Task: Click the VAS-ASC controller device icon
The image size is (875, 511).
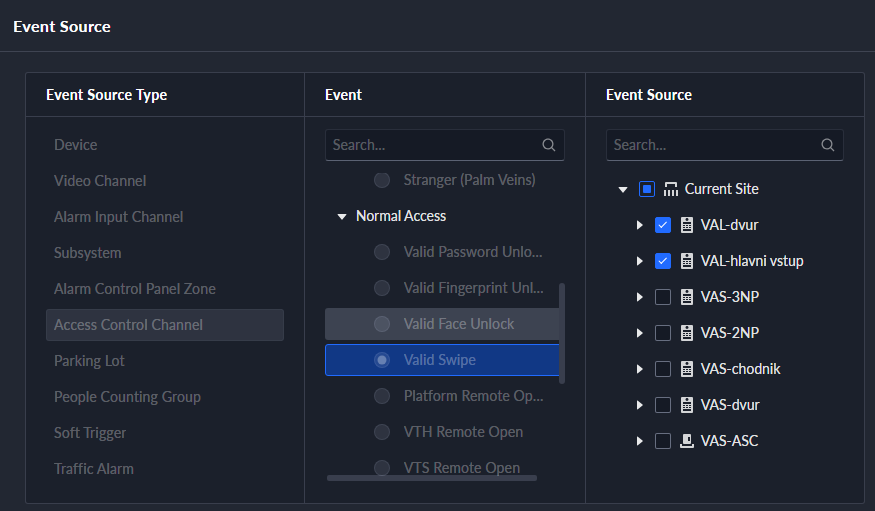Action: click(687, 441)
